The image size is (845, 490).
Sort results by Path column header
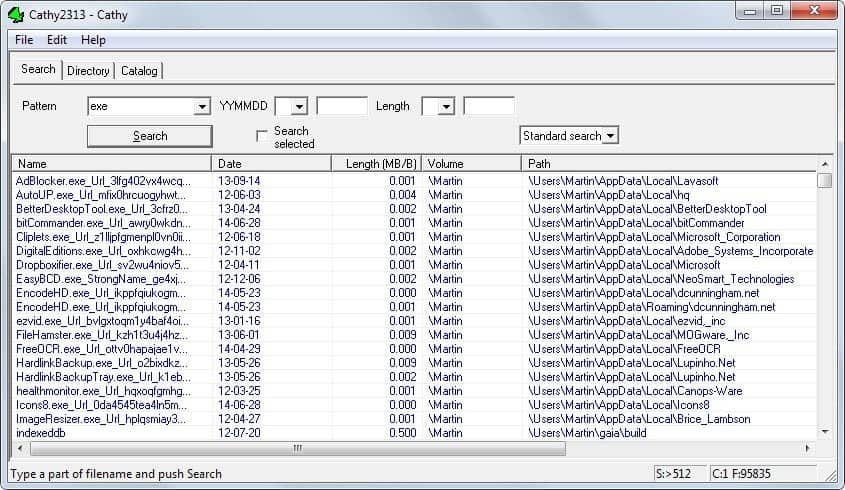(668, 164)
